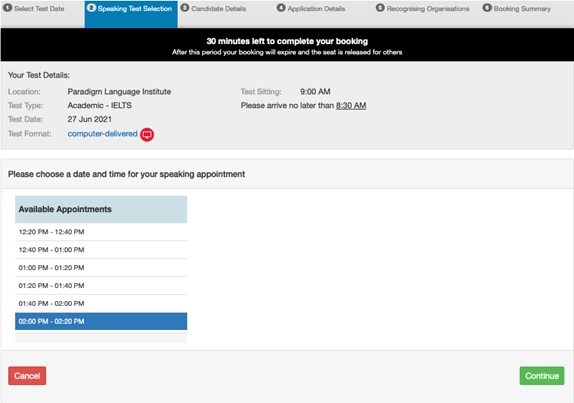Click the red computer-delivered monitor icon

(147, 134)
